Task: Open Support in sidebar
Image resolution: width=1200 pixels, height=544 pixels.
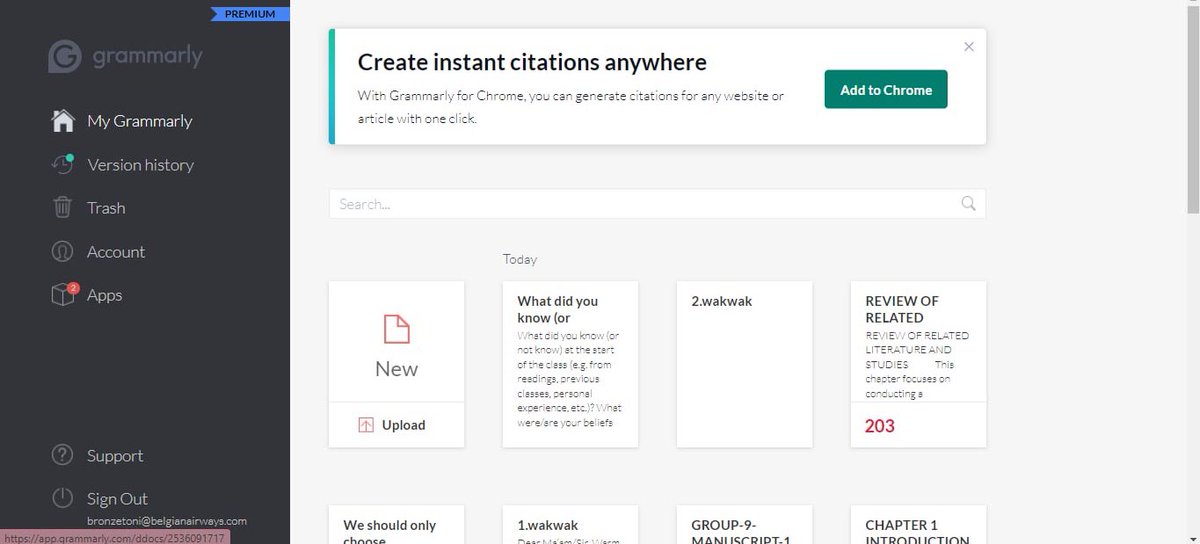Action: coord(115,456)
